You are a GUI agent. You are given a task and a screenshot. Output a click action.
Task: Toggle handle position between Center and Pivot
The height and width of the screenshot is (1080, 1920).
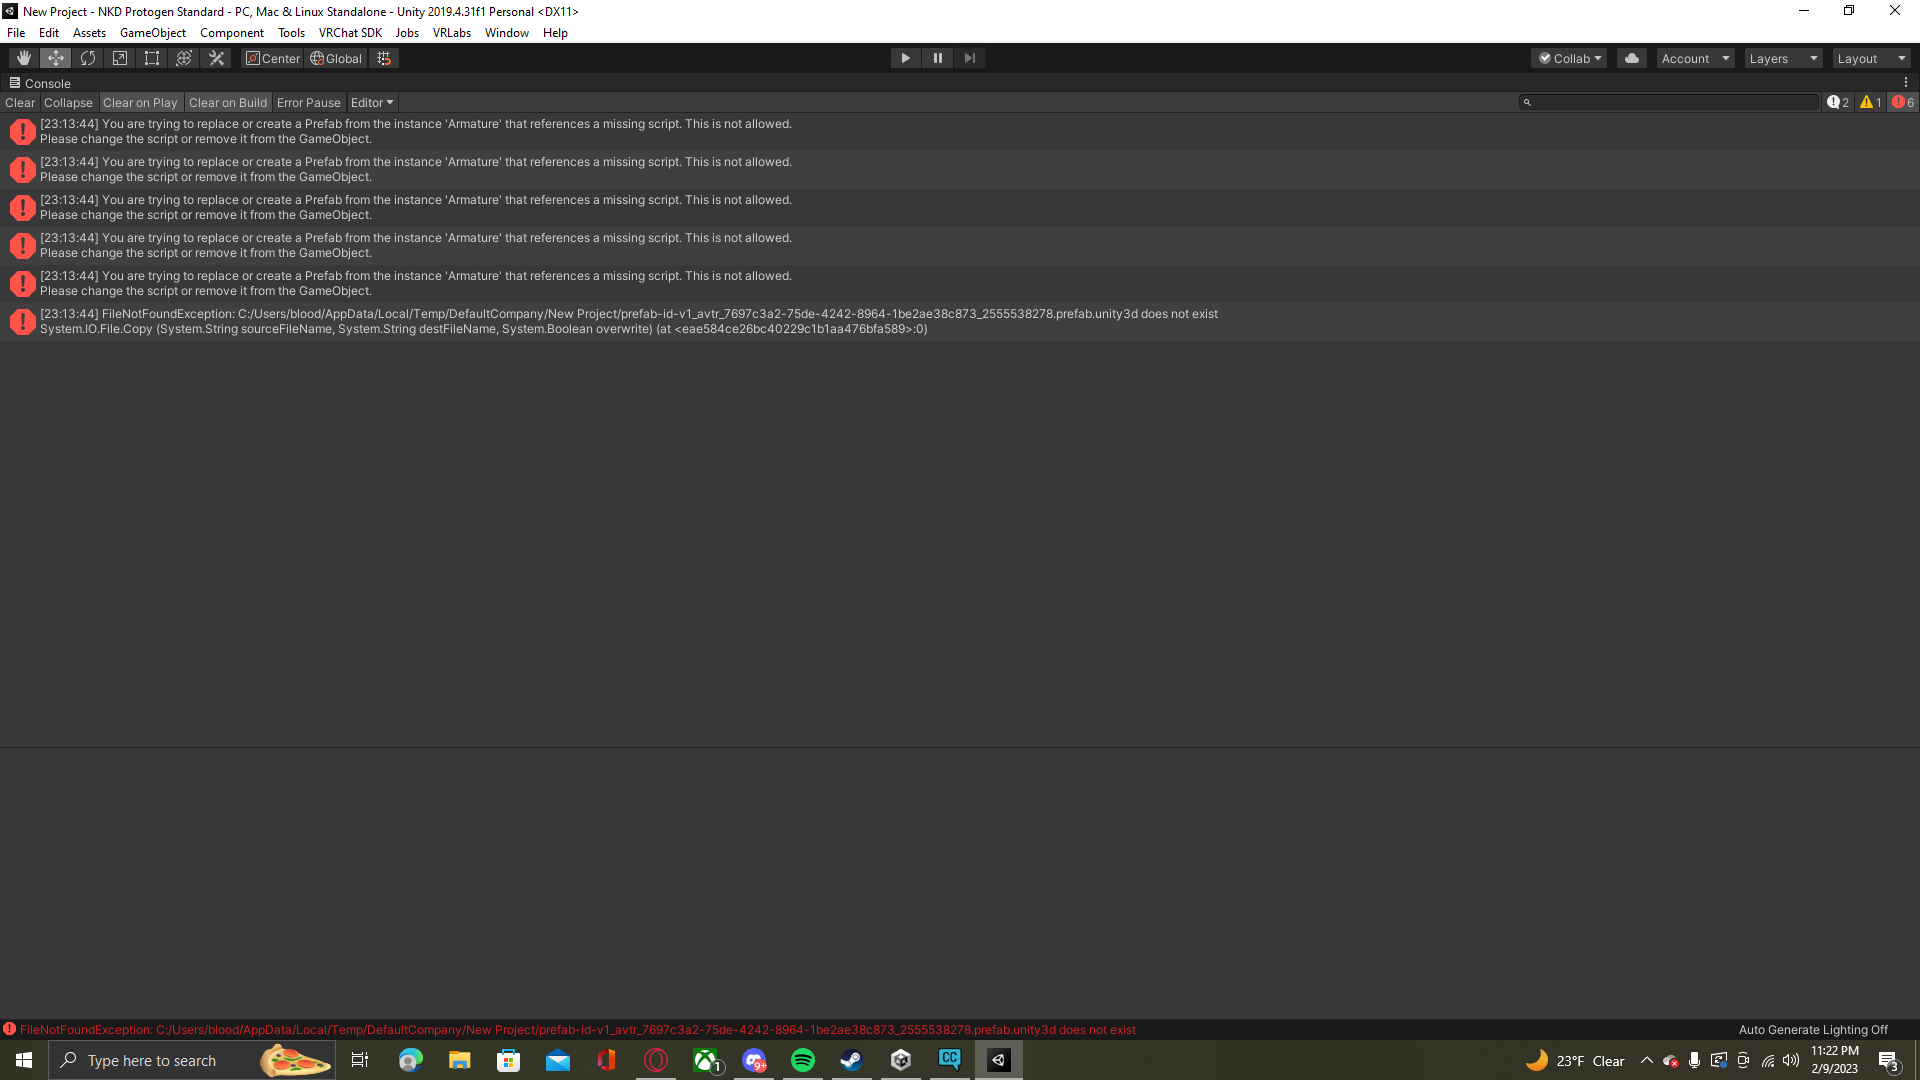click(272, 58)
